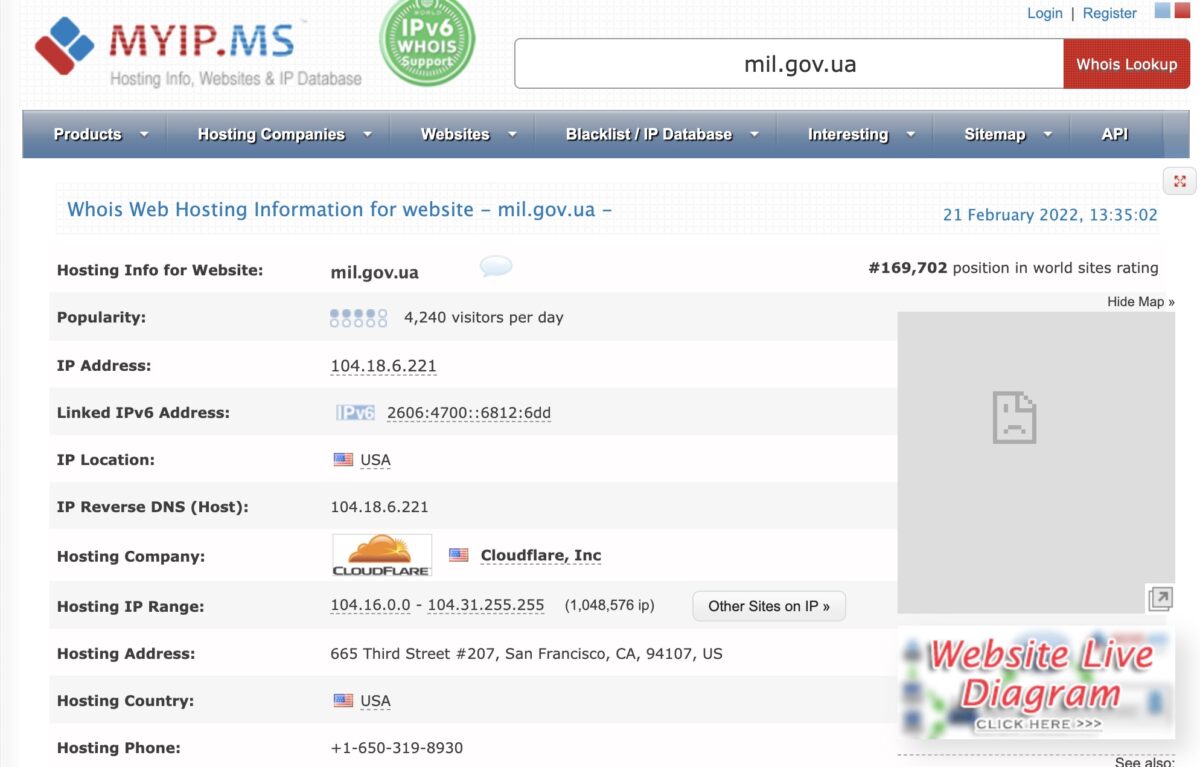Click the IP Reverse DNS host value
The image size is (1200, 767).
pyautogui.click(x=380, y=507)
